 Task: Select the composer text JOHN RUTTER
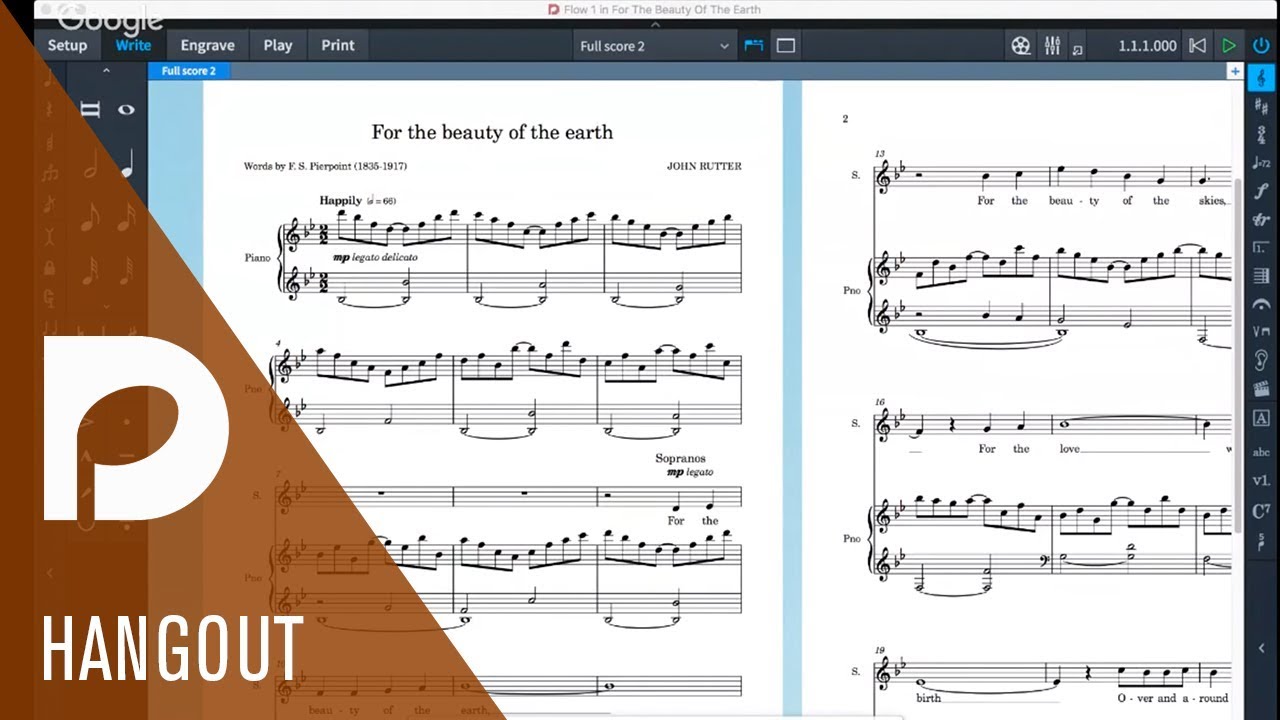pyautogui.click(x=704, y=166)
